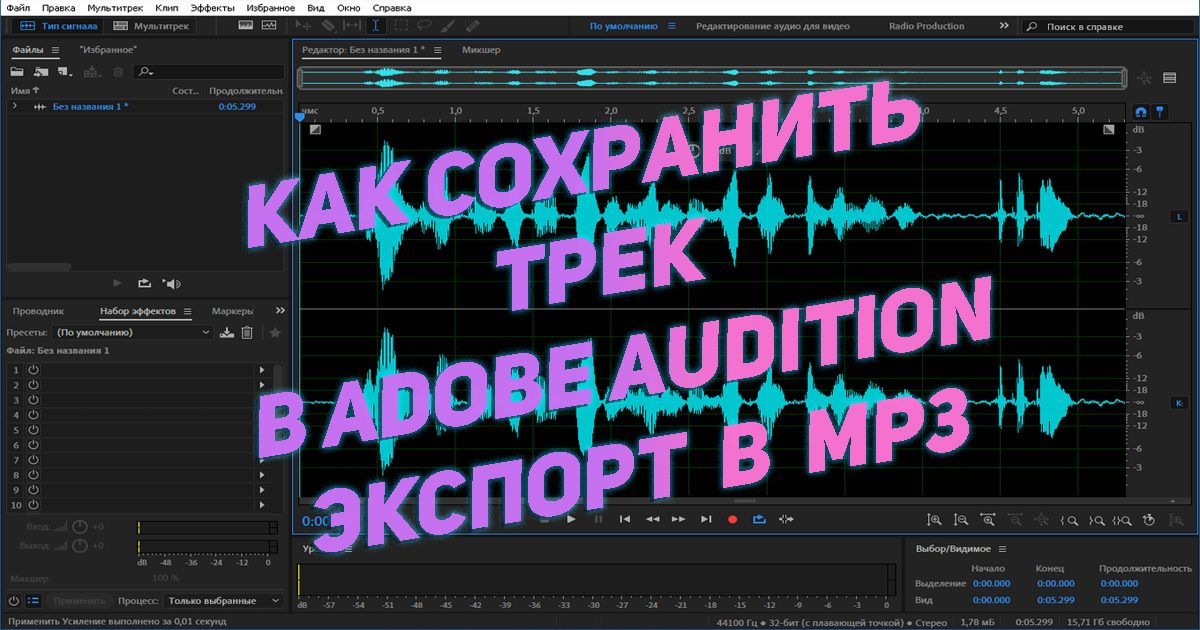Open the Эффекты menu

click(x=212, y=7)
